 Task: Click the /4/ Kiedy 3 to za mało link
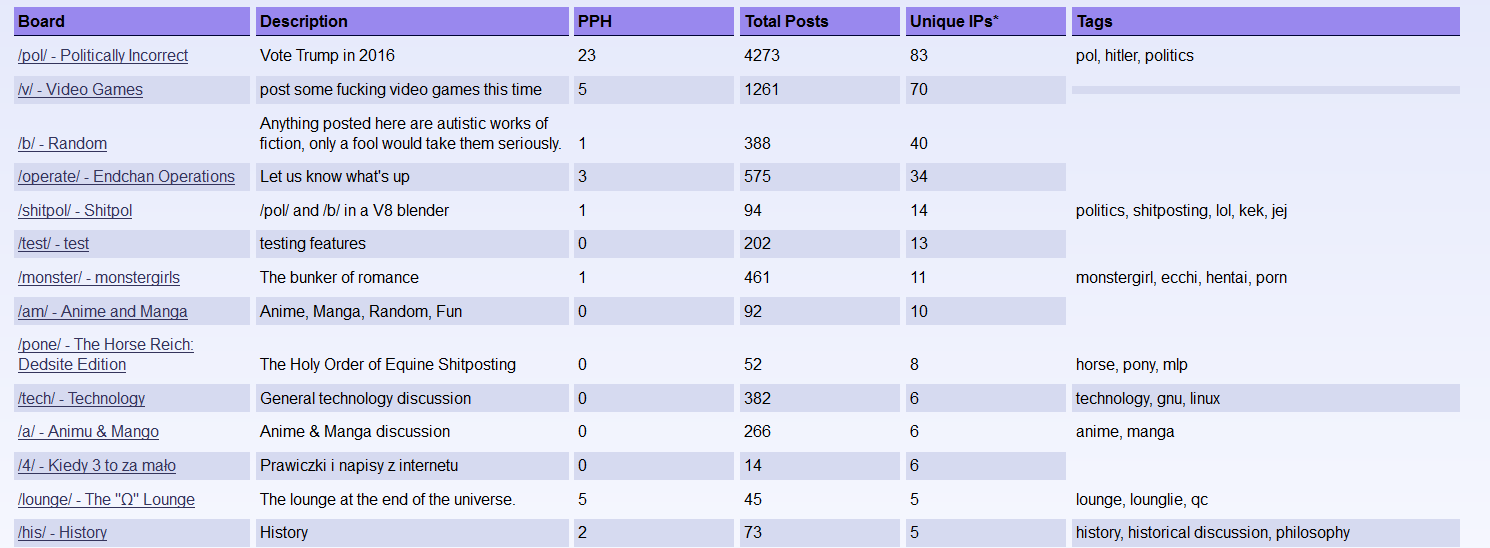96,466
